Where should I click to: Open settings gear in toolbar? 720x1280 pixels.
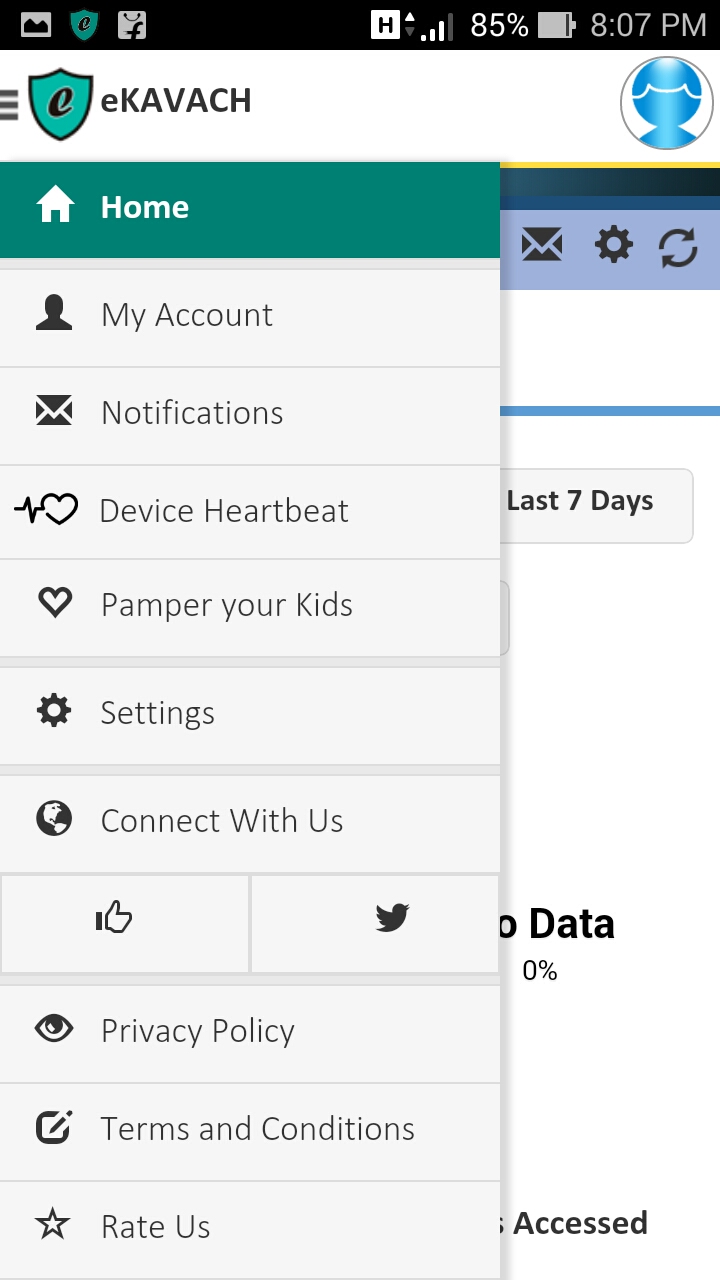point(614,245)
